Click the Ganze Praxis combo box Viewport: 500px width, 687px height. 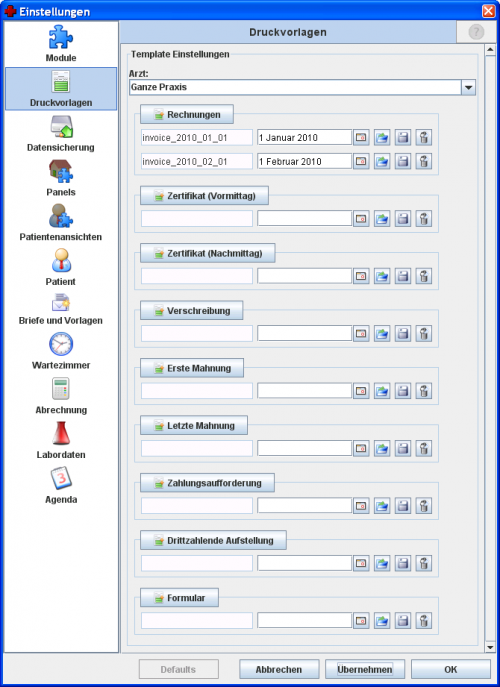click(x=302, y=87)
